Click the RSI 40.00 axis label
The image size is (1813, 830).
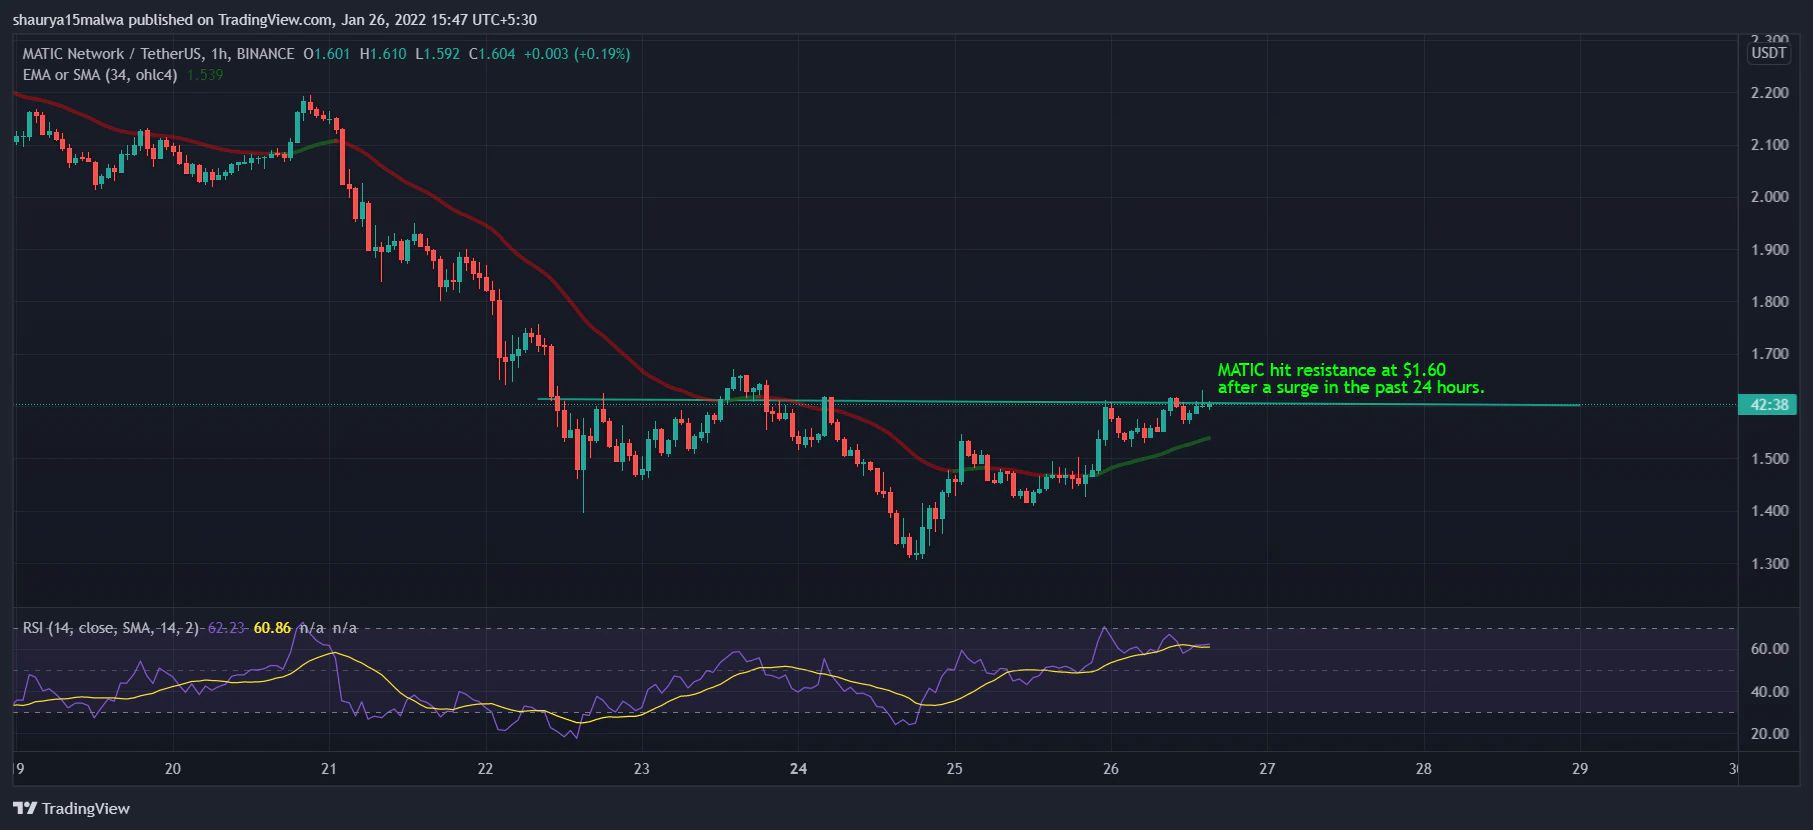click(x=1769, y=691)
